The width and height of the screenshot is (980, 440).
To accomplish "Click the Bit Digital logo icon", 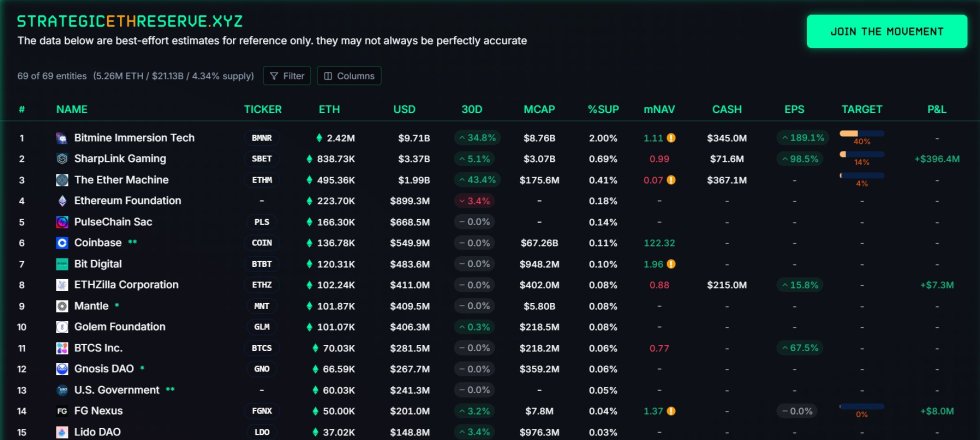I will pyautogui.click(x=62, y=264).
